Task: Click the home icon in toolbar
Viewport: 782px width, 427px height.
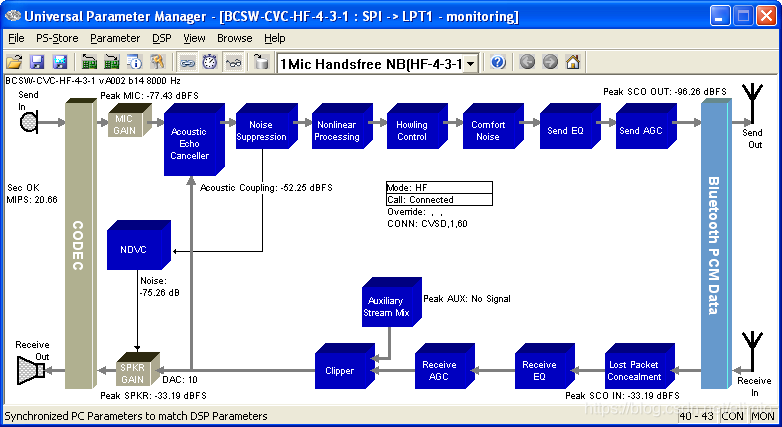Action: (x=573, y=62)
